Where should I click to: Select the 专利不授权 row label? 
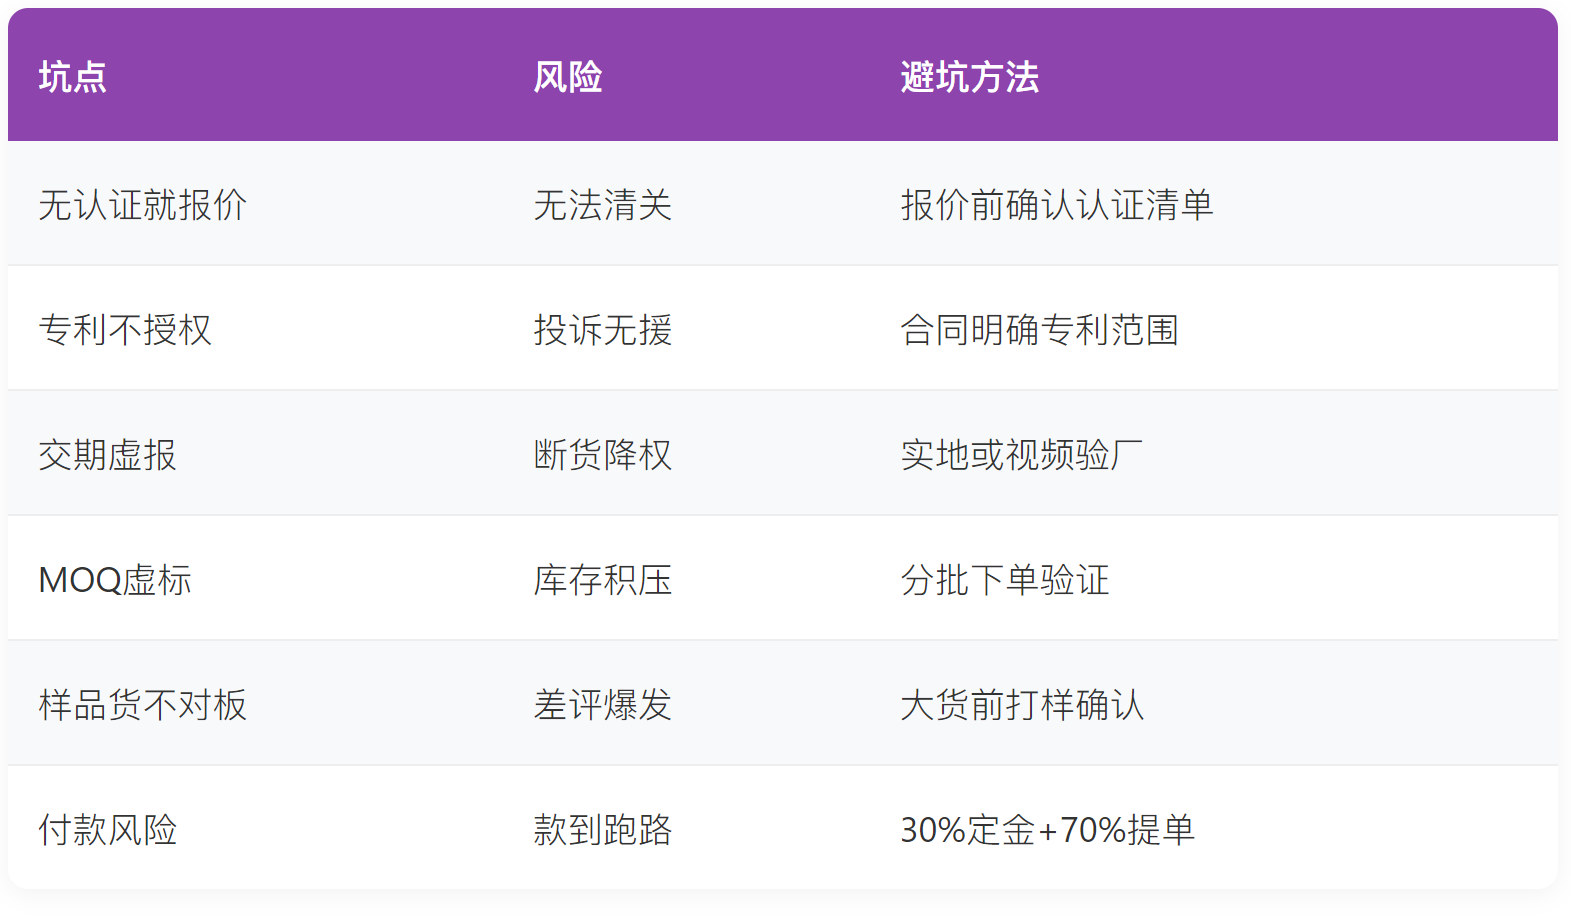(x=125, y=330)
